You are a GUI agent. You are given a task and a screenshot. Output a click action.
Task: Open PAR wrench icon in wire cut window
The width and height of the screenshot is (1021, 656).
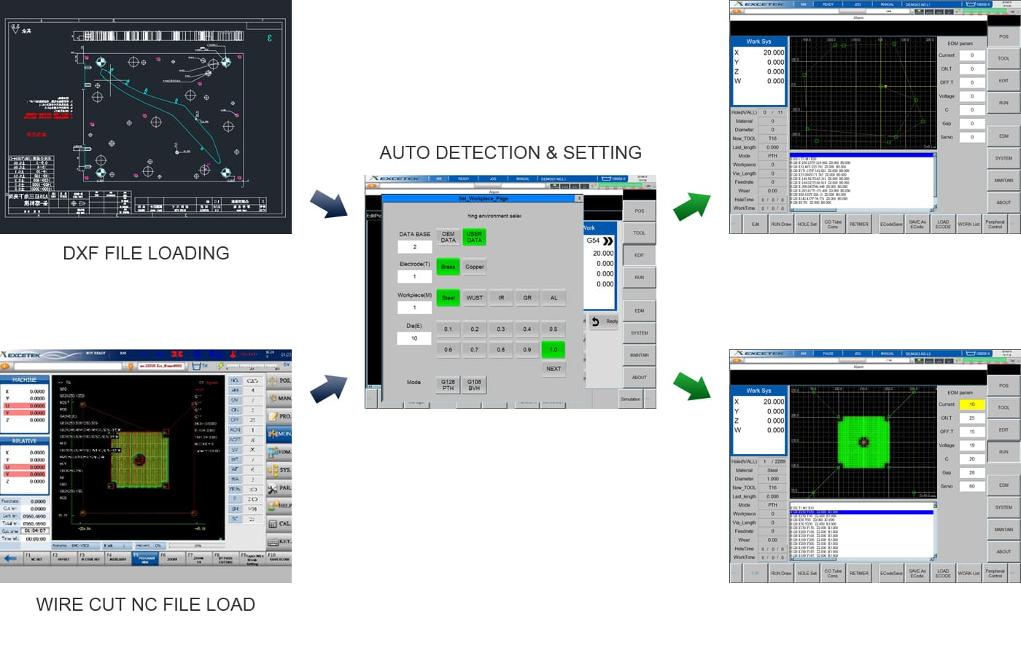pos(279,488)
